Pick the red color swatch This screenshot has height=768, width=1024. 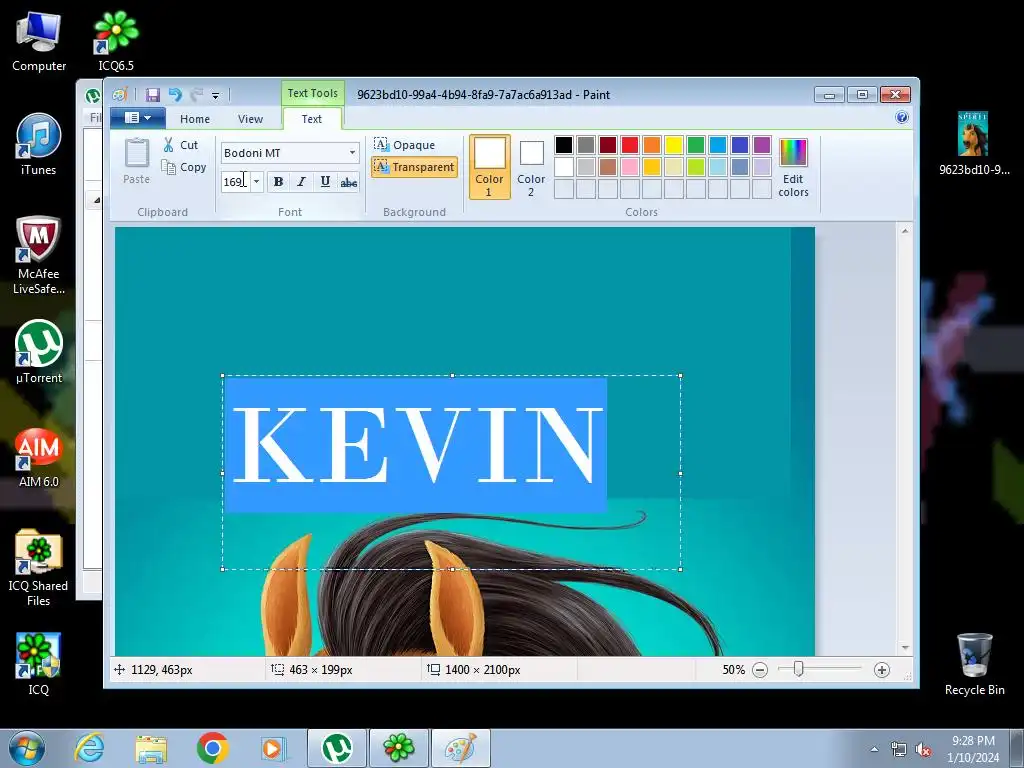[x=630, y=144]
